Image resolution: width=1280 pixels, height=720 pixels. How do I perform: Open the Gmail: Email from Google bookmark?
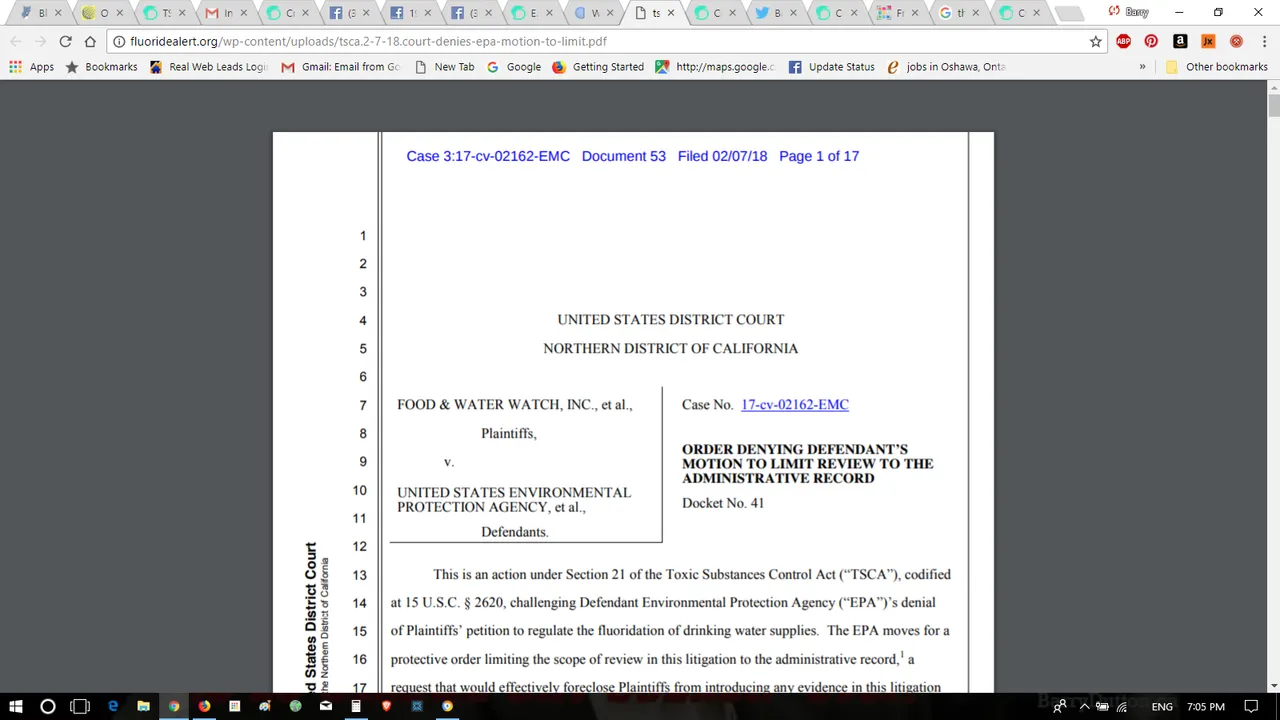341,67
